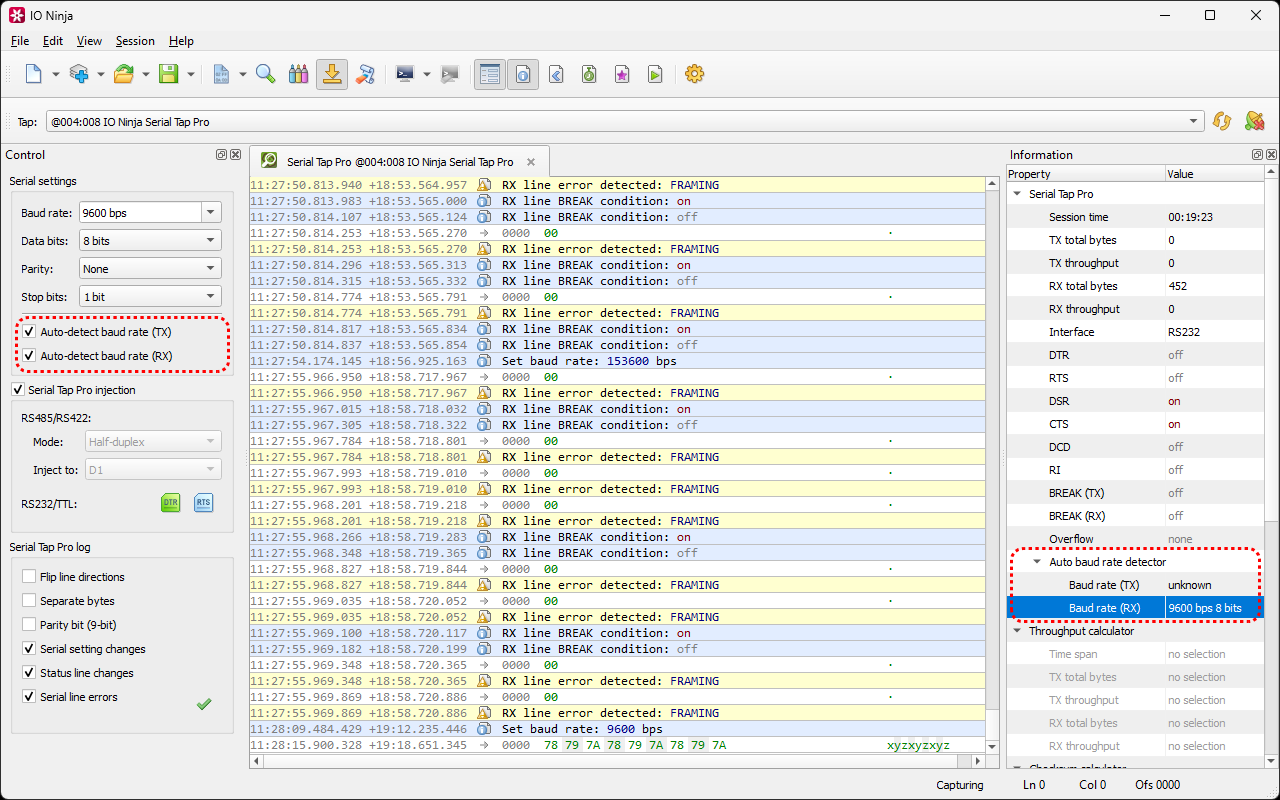This screenshot has width=1280, height=800.
Task: Uncheck Serial Tap Pro injection
Action: pyautogui.click(x=18, y=390)
